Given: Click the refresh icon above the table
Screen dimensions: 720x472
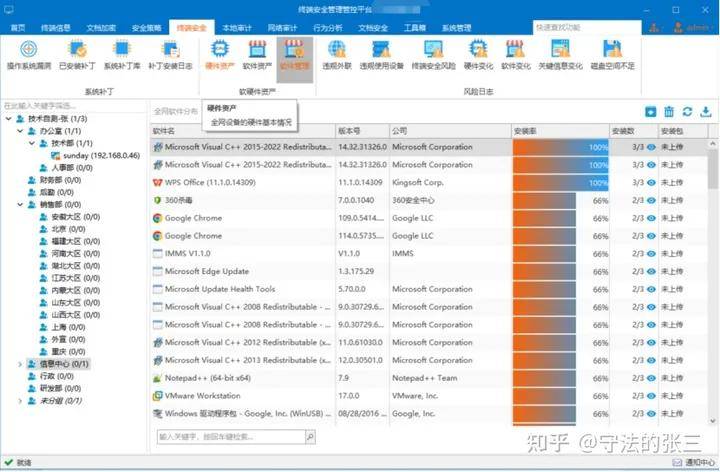Looking at the screenshot, I should [687, 112].
